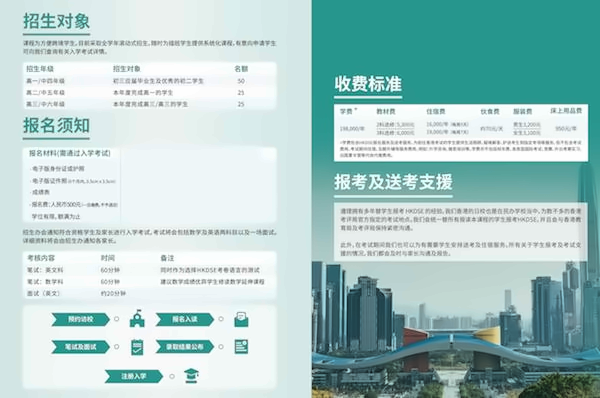The height and width of the screenshot is (398, 600).
Task: Click the 报考及送考支援 heading
Action: [393, 182]
